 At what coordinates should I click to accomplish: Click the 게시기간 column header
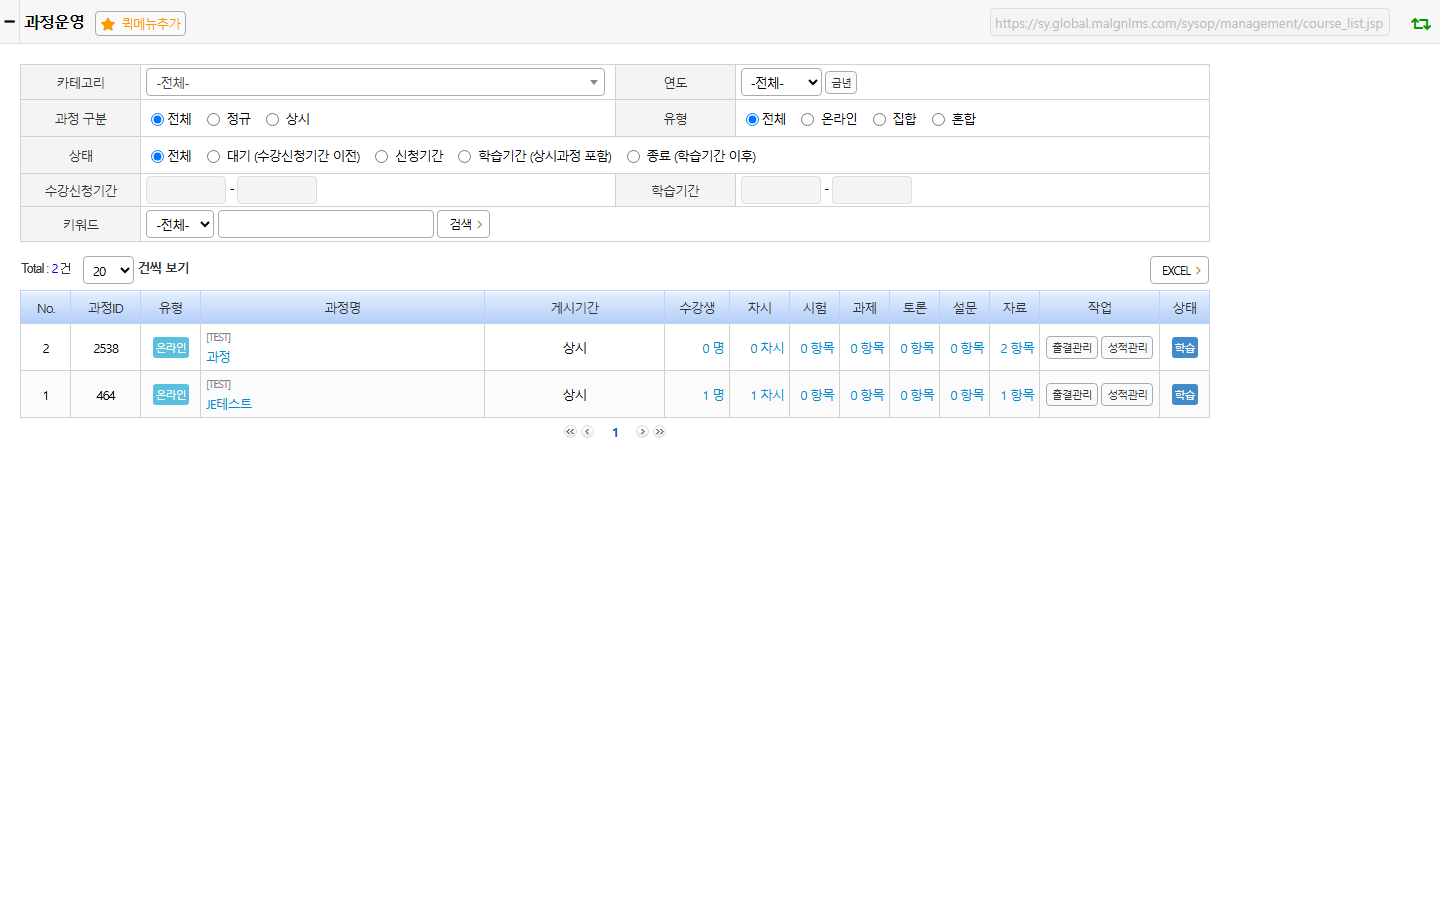(574, 308)
